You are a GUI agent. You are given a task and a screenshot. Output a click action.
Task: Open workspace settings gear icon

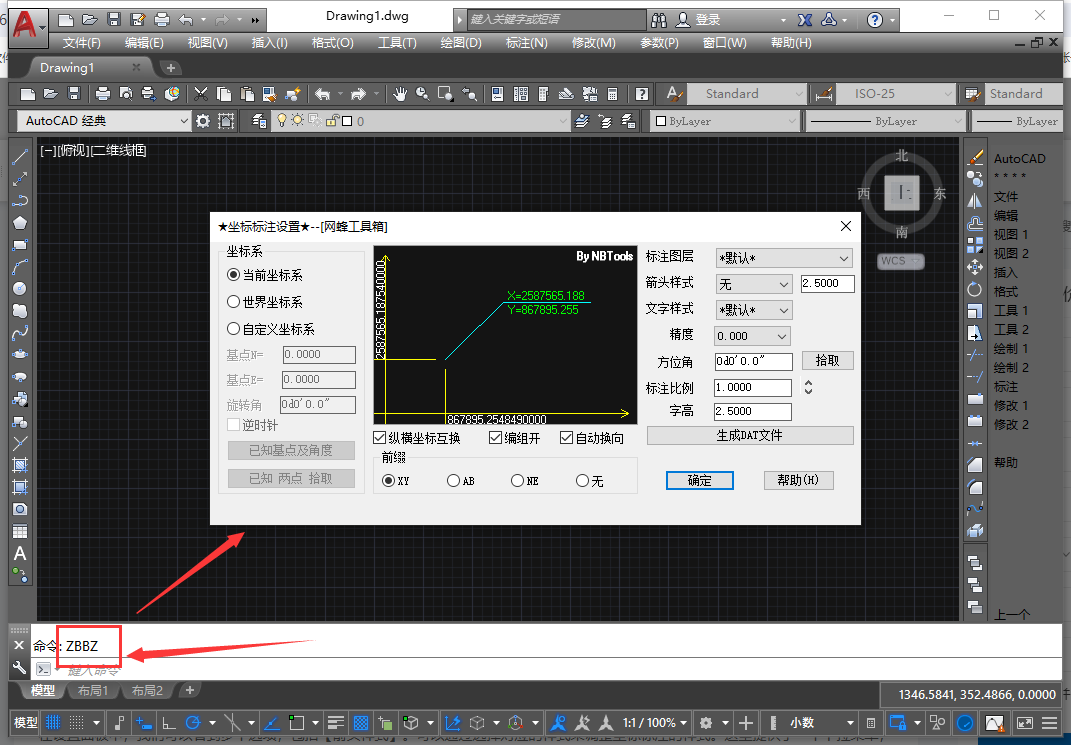(x=203, y=121)
